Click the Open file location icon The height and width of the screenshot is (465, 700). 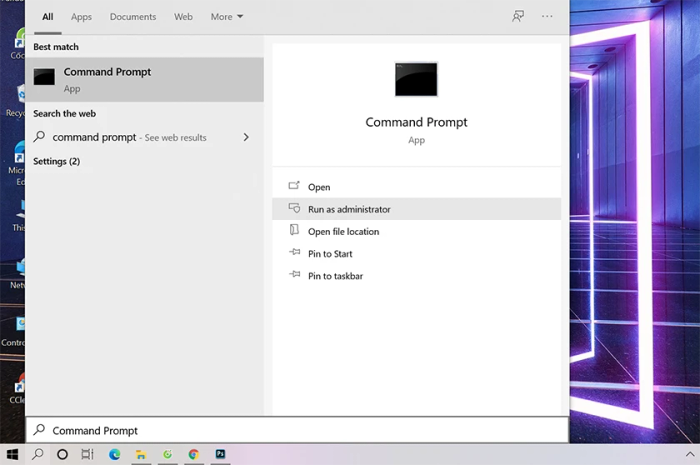pos(294,229)
